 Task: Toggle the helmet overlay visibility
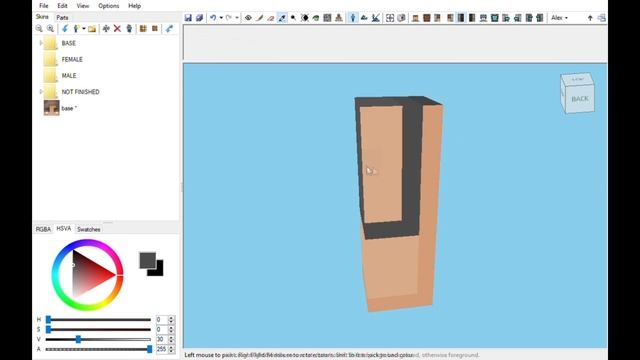pyautogui.click(x=483, y=18)
